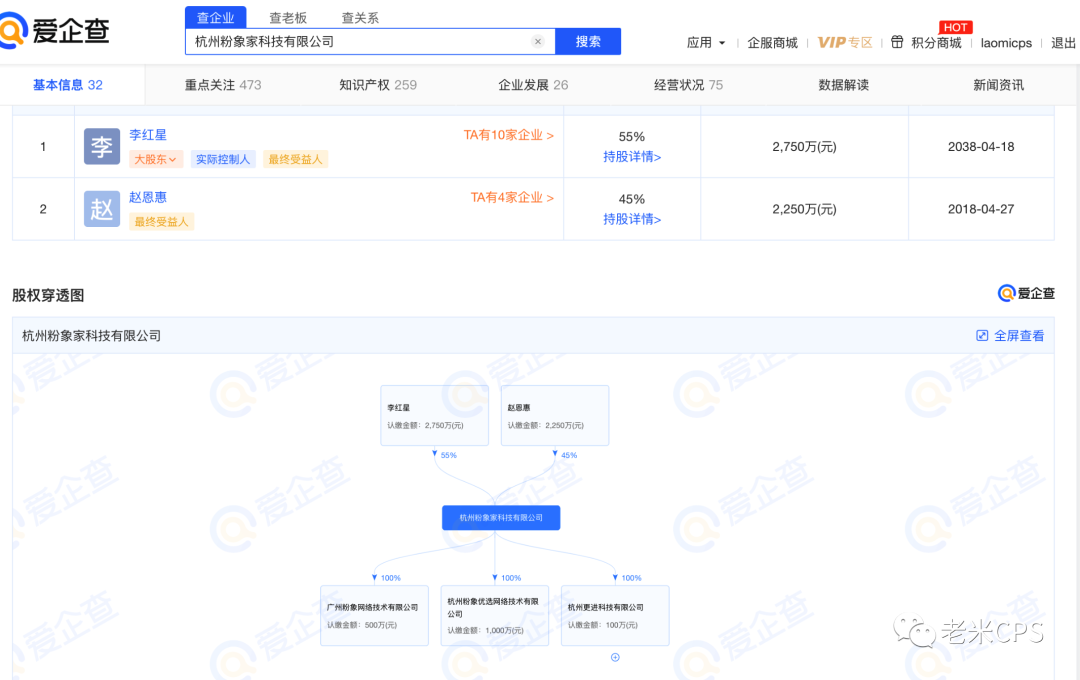
Task: Expand the 大股东 tag dropdown
Action: tap(156, 159)
